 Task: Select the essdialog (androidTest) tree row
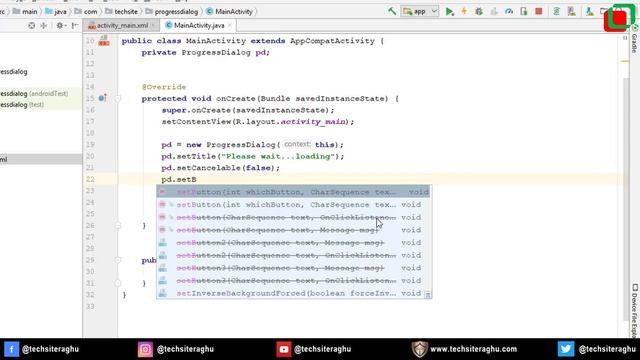[41, 93]
